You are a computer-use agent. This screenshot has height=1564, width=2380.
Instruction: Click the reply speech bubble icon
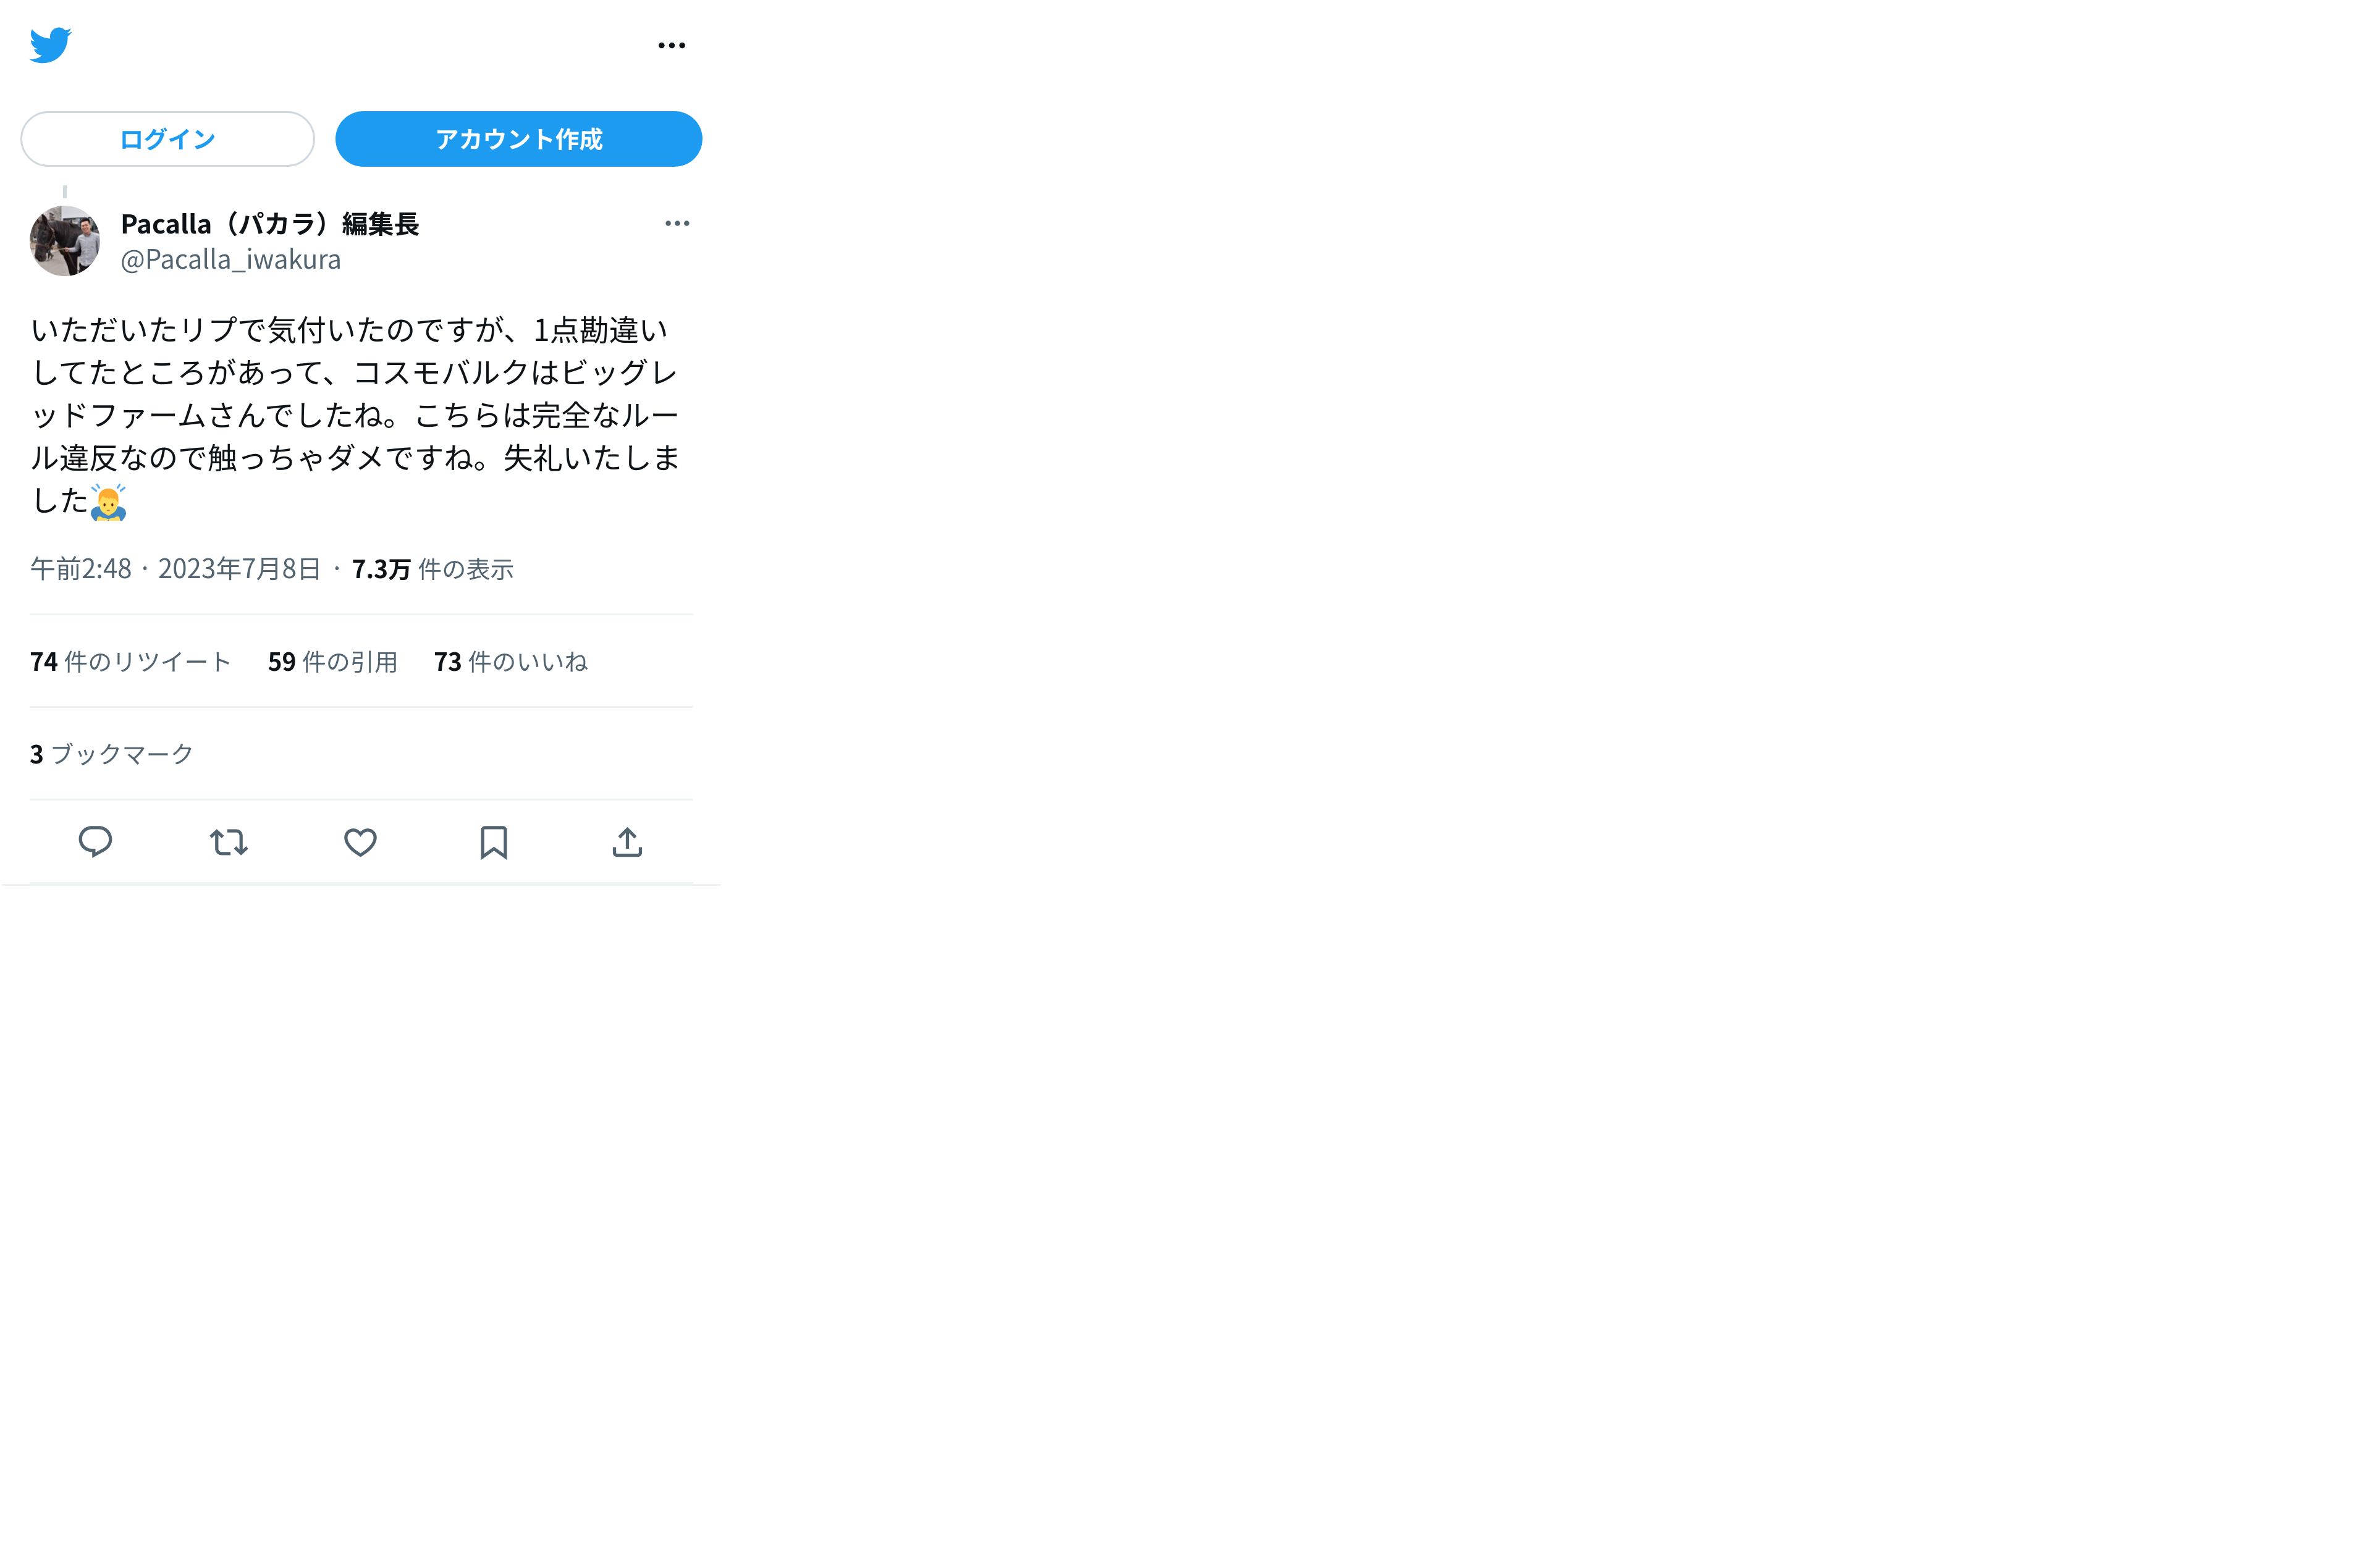(95, 842)
